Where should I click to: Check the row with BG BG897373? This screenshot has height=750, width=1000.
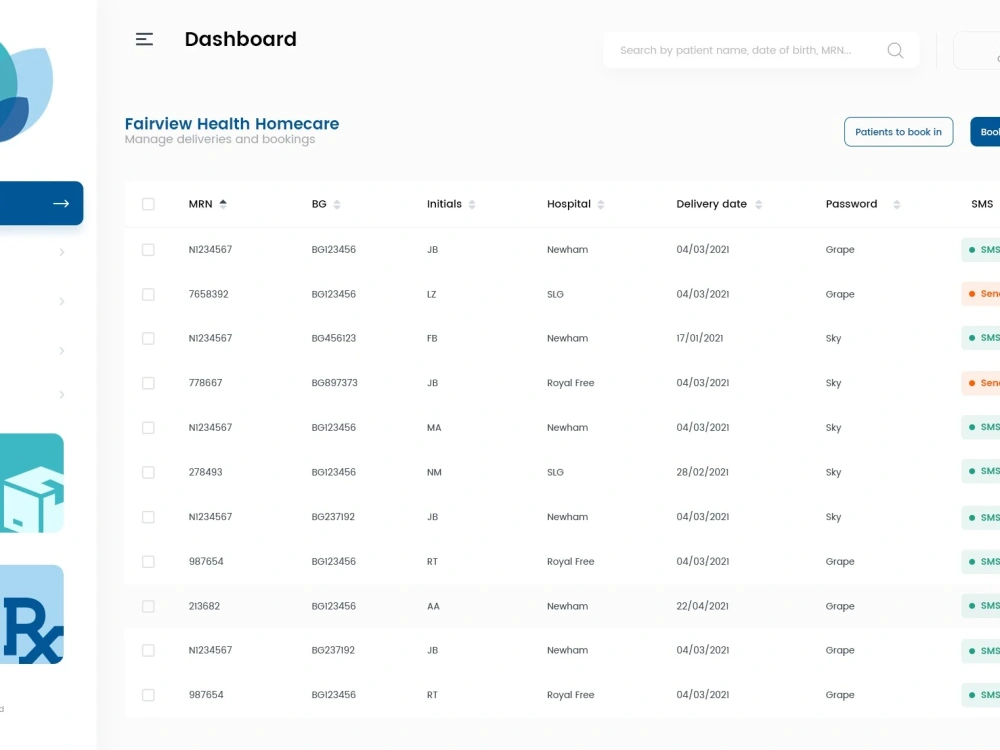coord(148,383)
